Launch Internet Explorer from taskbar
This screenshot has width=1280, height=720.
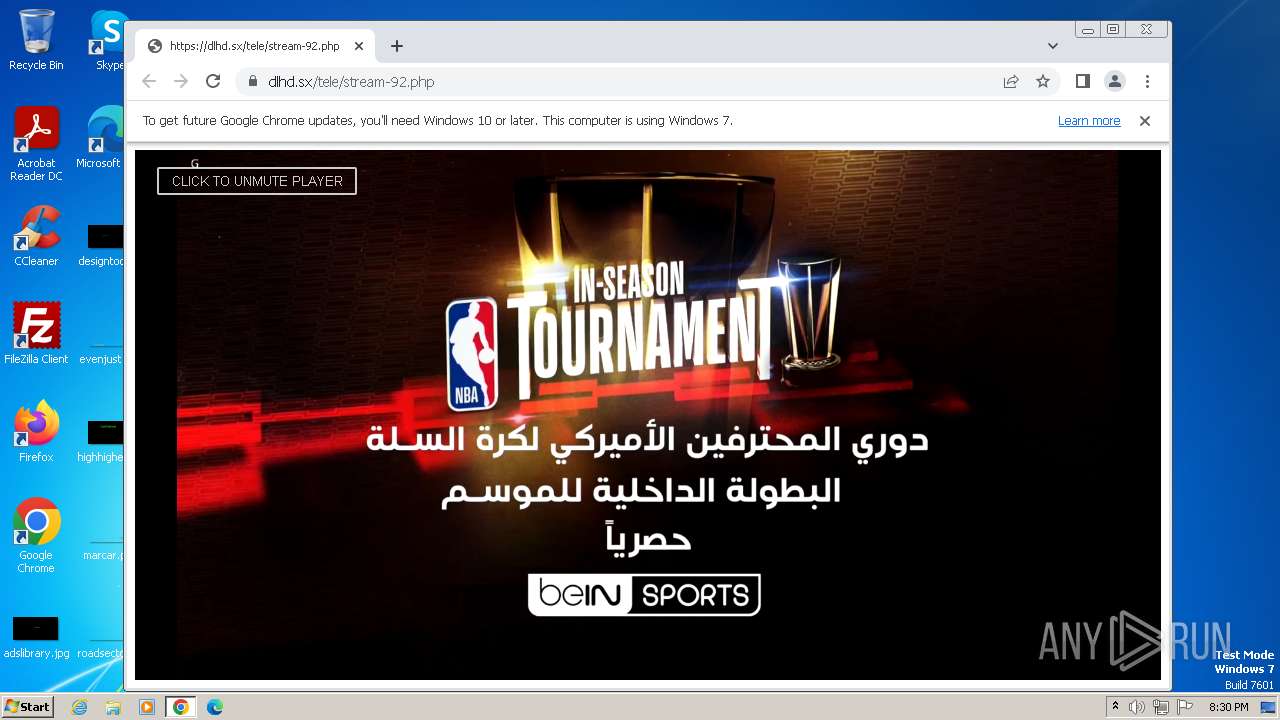click(80, 707)
